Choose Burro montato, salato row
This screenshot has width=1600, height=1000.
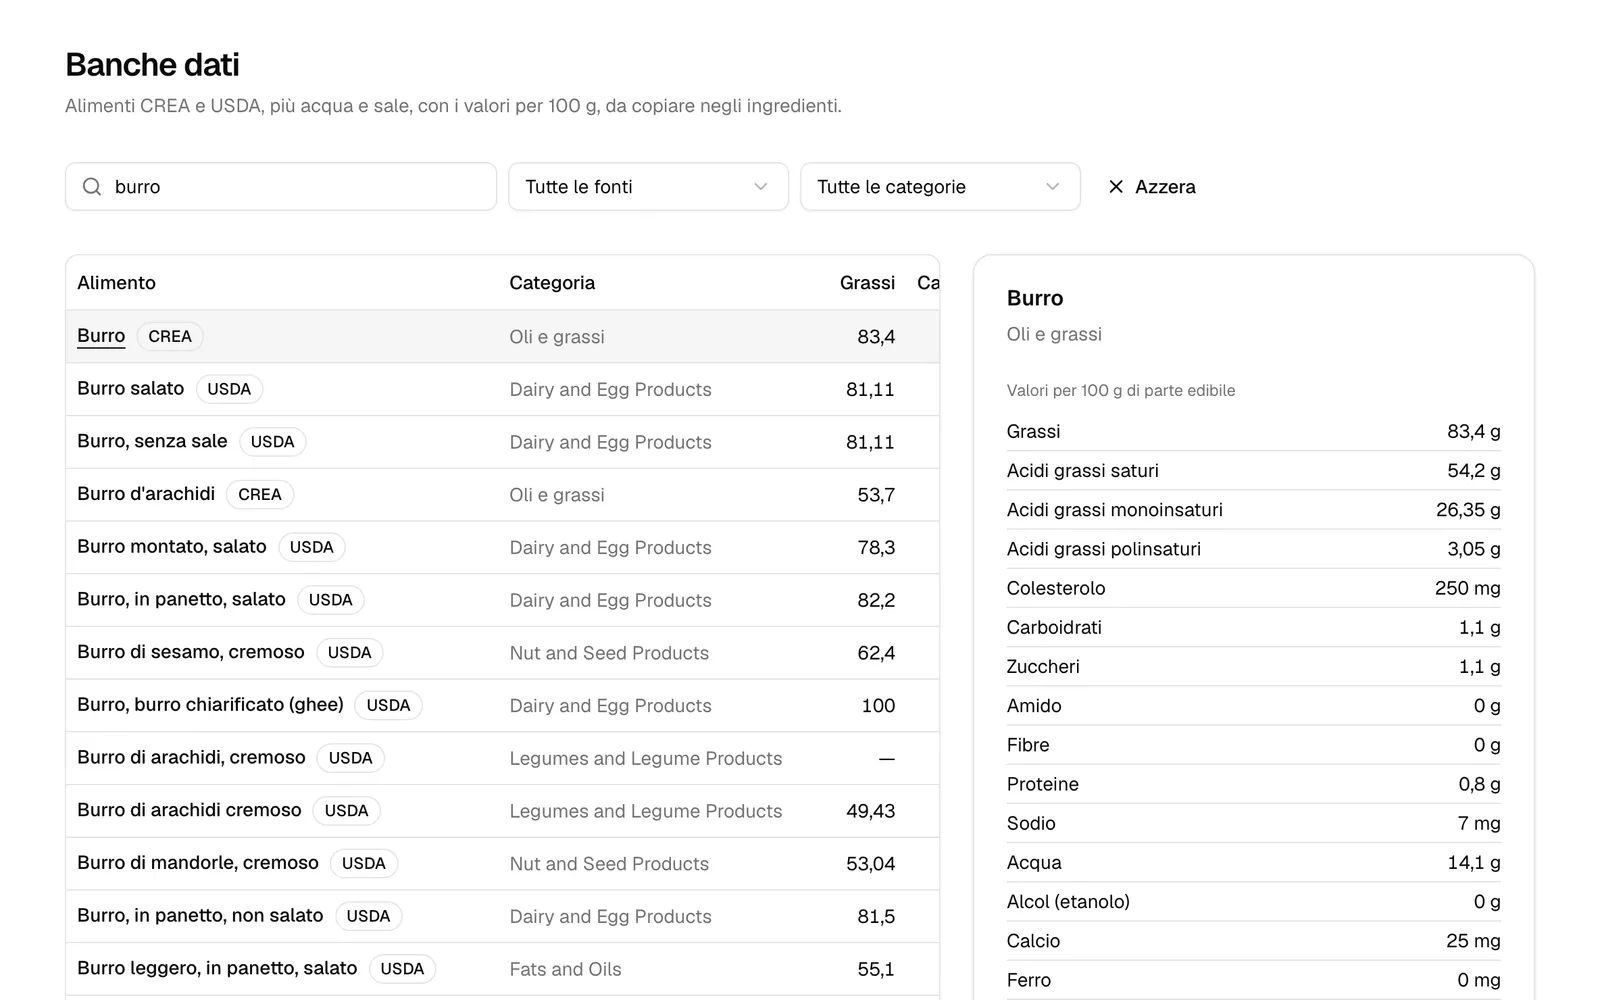[503, 547]
